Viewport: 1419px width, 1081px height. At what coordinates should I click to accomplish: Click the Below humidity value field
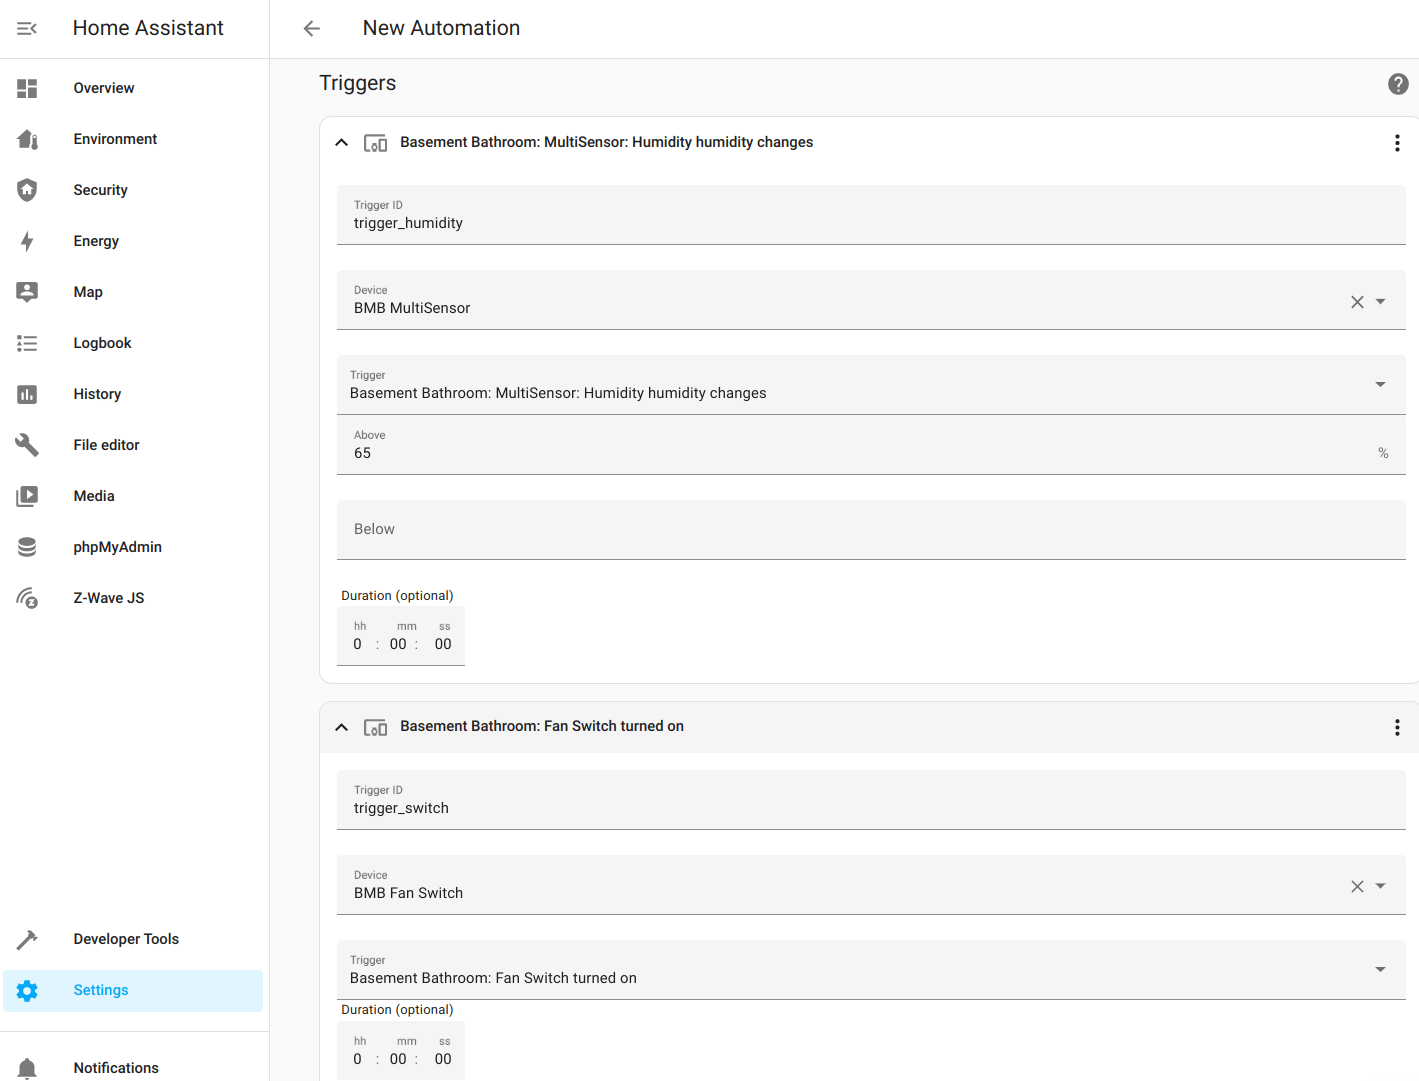[870, 530]
